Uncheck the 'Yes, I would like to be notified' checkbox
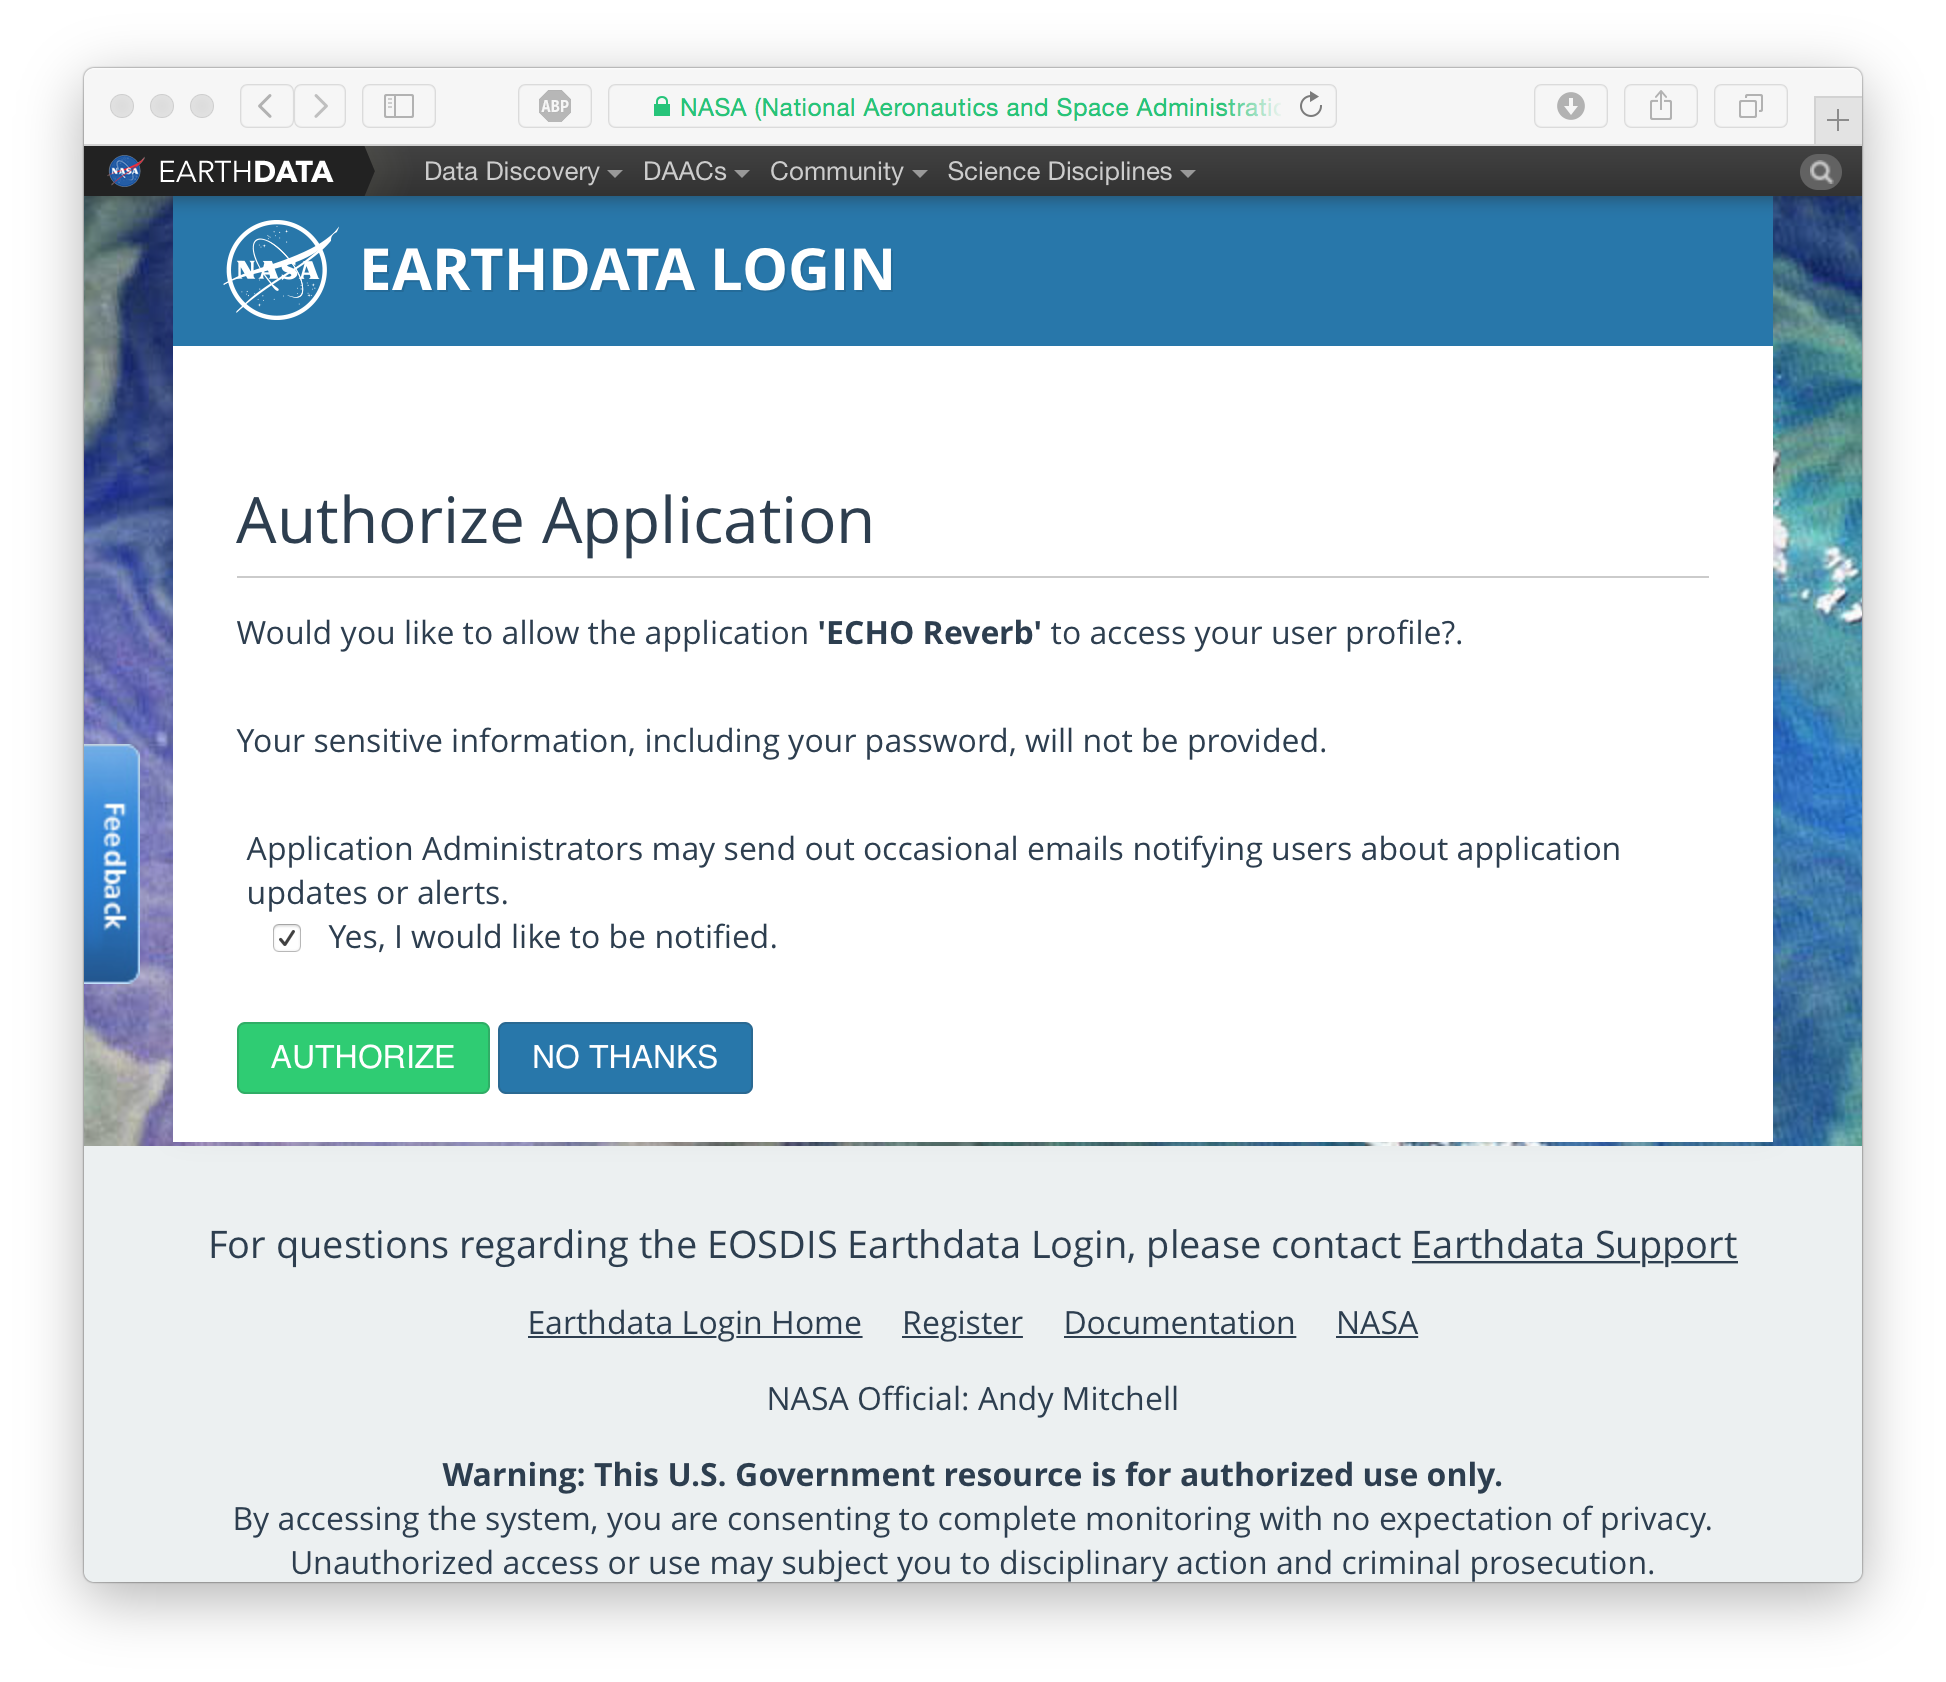The height and width of the screenshot is (1682, 1946). (x=286, y=935)
